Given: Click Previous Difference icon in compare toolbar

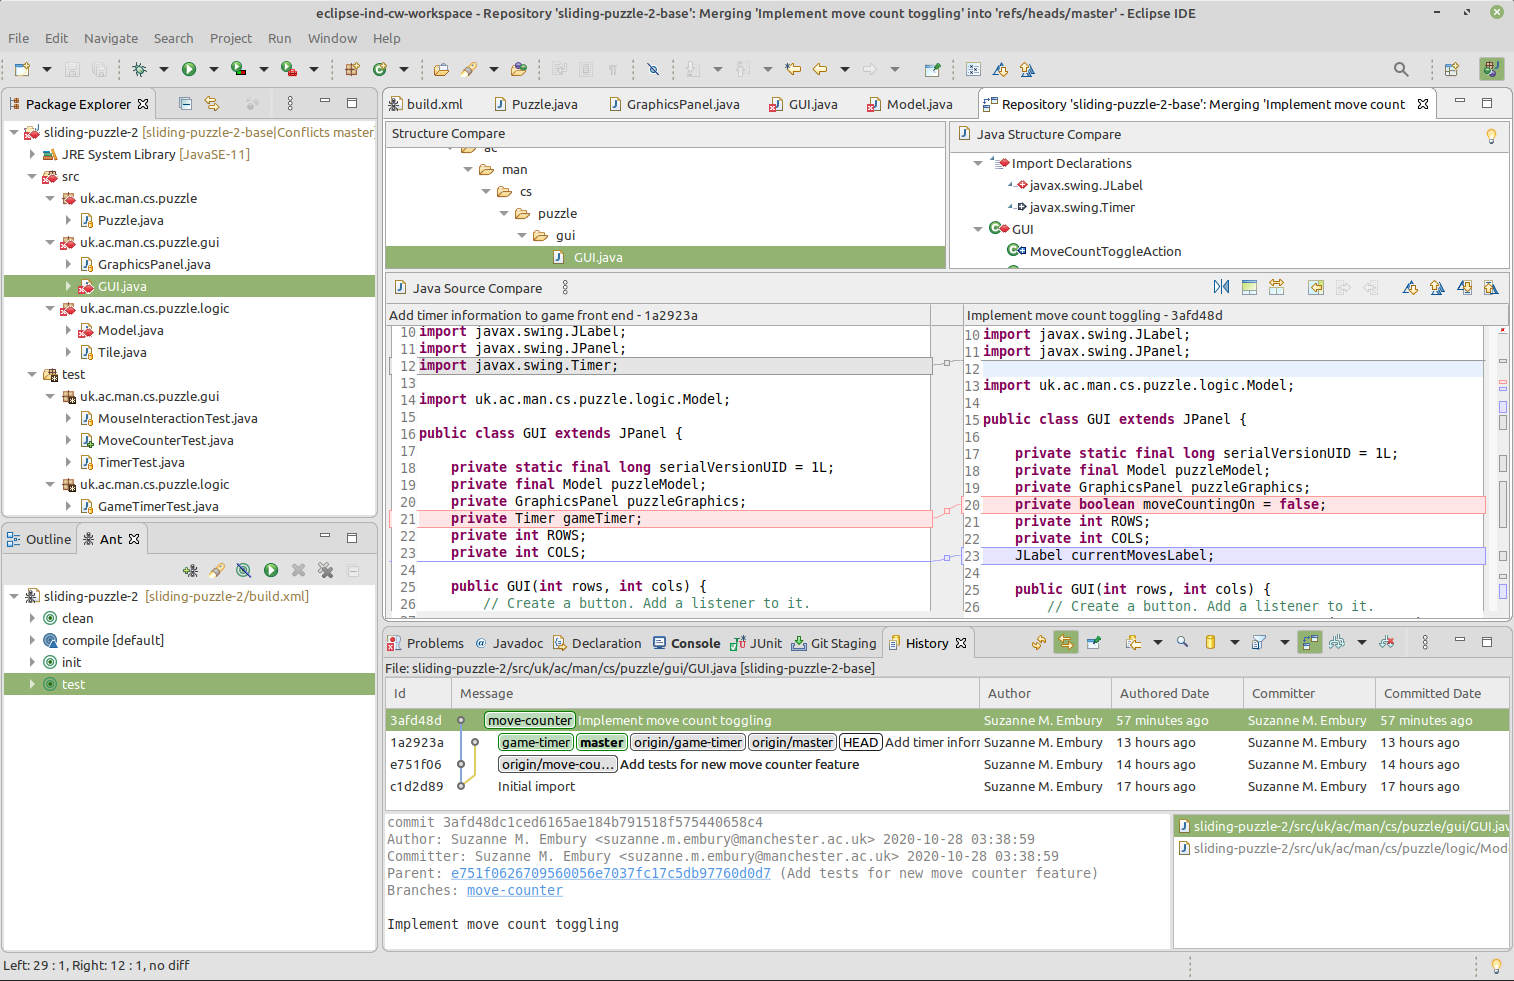Looking at the screenshot, I should pyautogui.click(x=1437, y=287).
